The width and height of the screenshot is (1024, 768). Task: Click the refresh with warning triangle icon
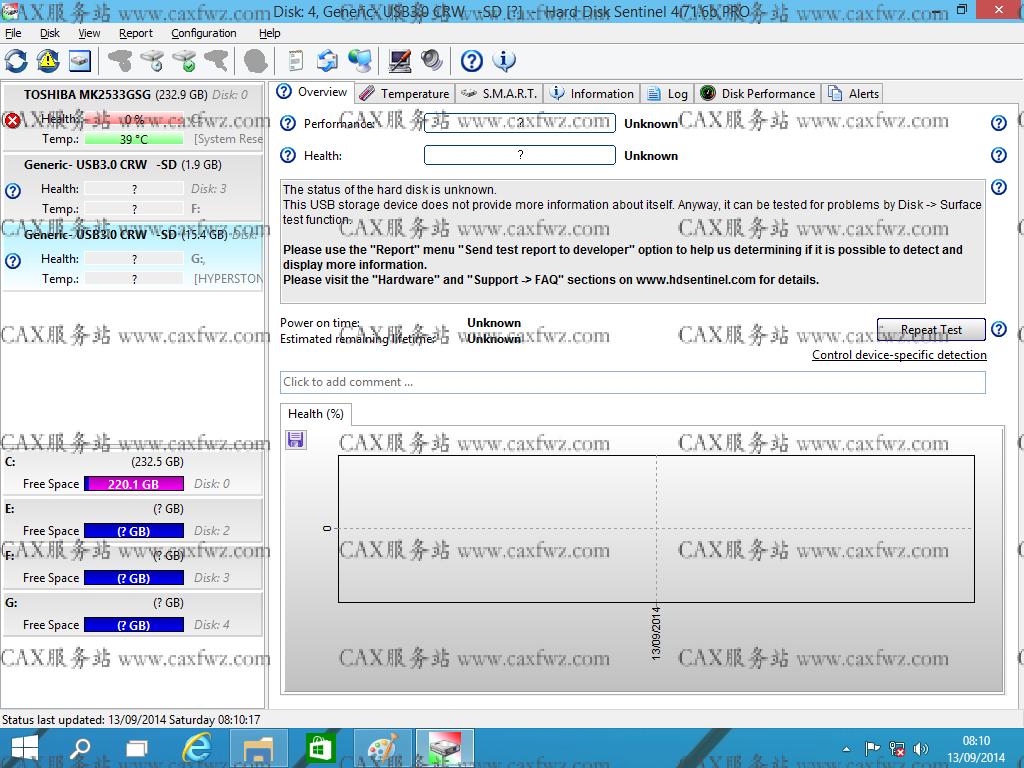coord(48,61)
